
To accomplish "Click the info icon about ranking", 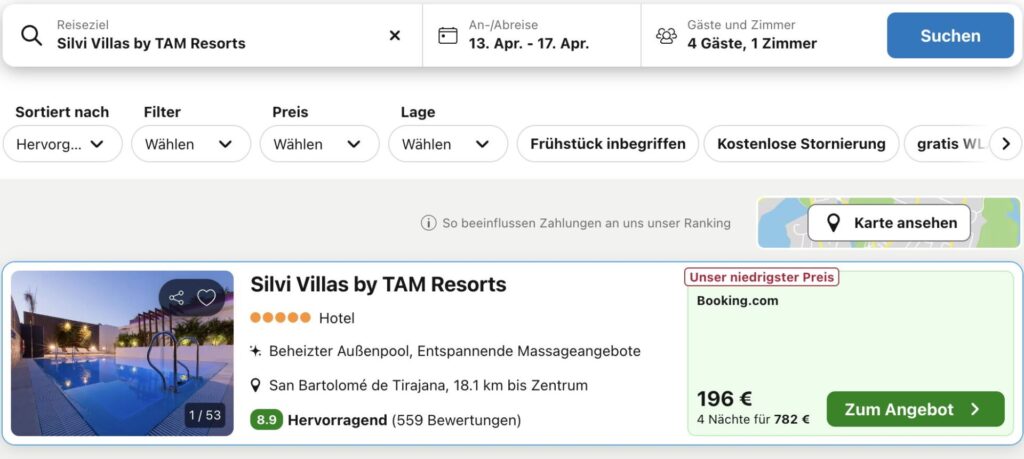I will click(x=429, y=223).
